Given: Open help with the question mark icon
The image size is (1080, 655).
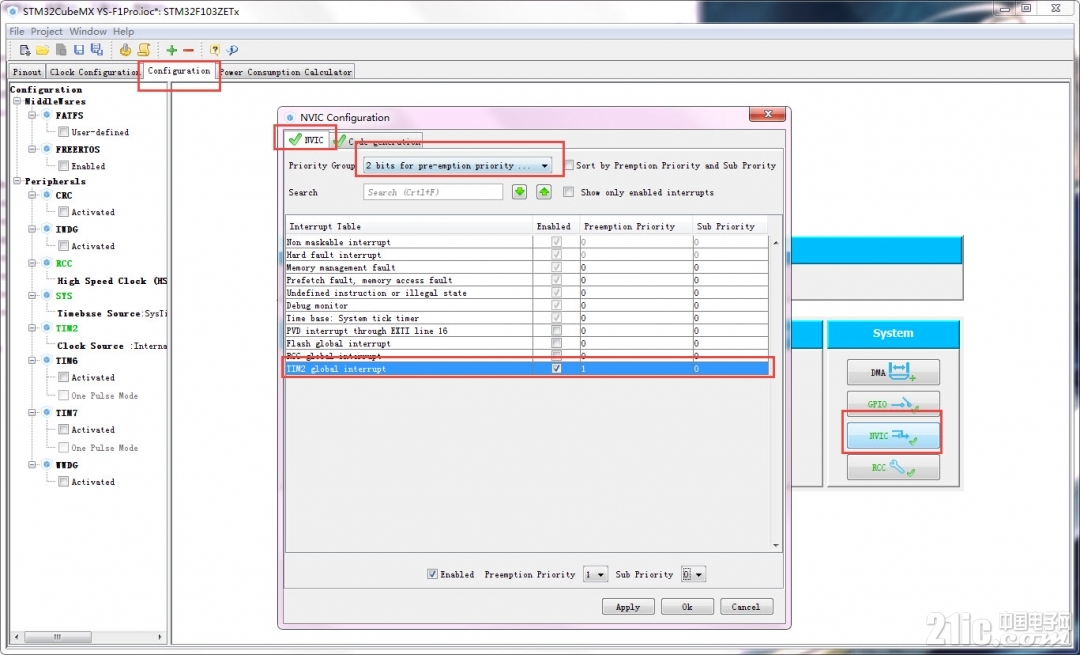Looking at the screenshot, I should tap(215, 50).
